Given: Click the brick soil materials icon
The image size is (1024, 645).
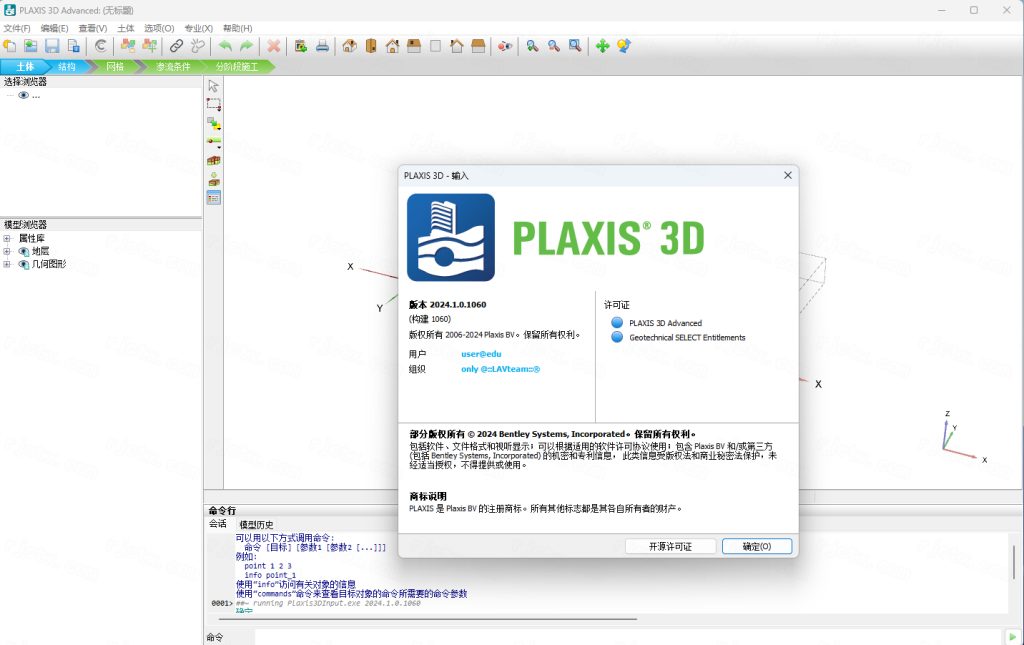Looking at the screenshot, I should tap(214, 160).
